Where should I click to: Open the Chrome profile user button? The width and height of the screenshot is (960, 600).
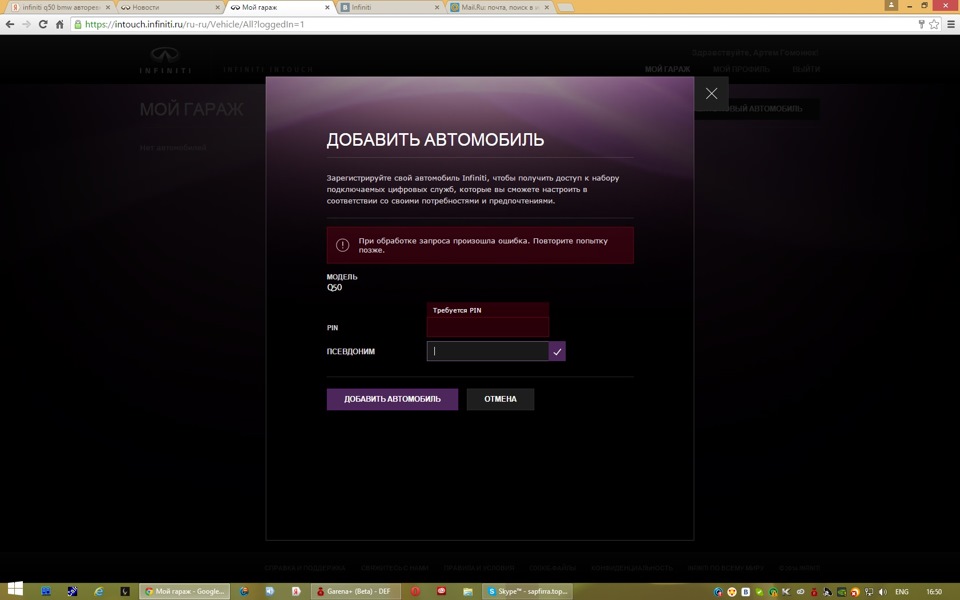coord(891,5)
